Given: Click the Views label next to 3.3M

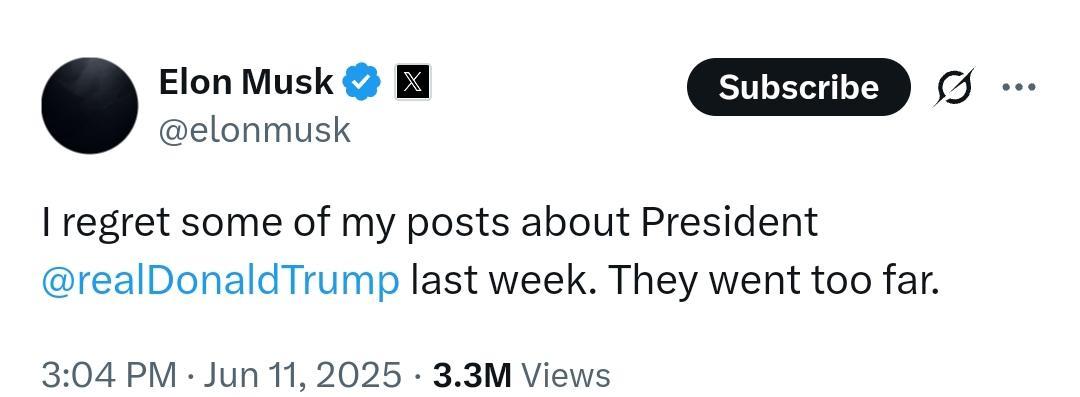Looking at the screenshot, I should [565, 376].
